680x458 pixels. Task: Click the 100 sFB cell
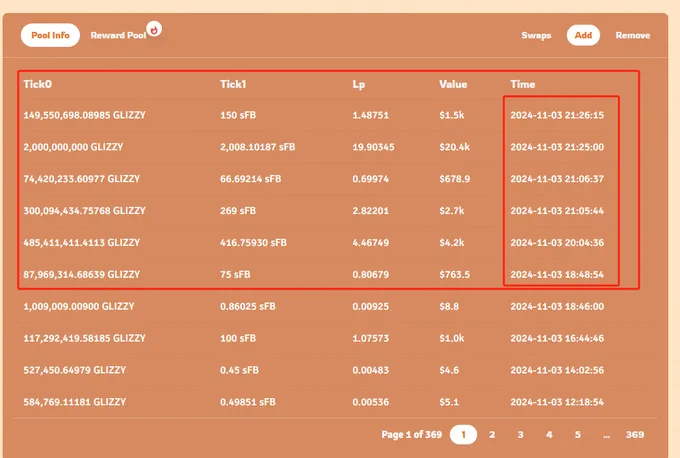click(x=238, y=338)
